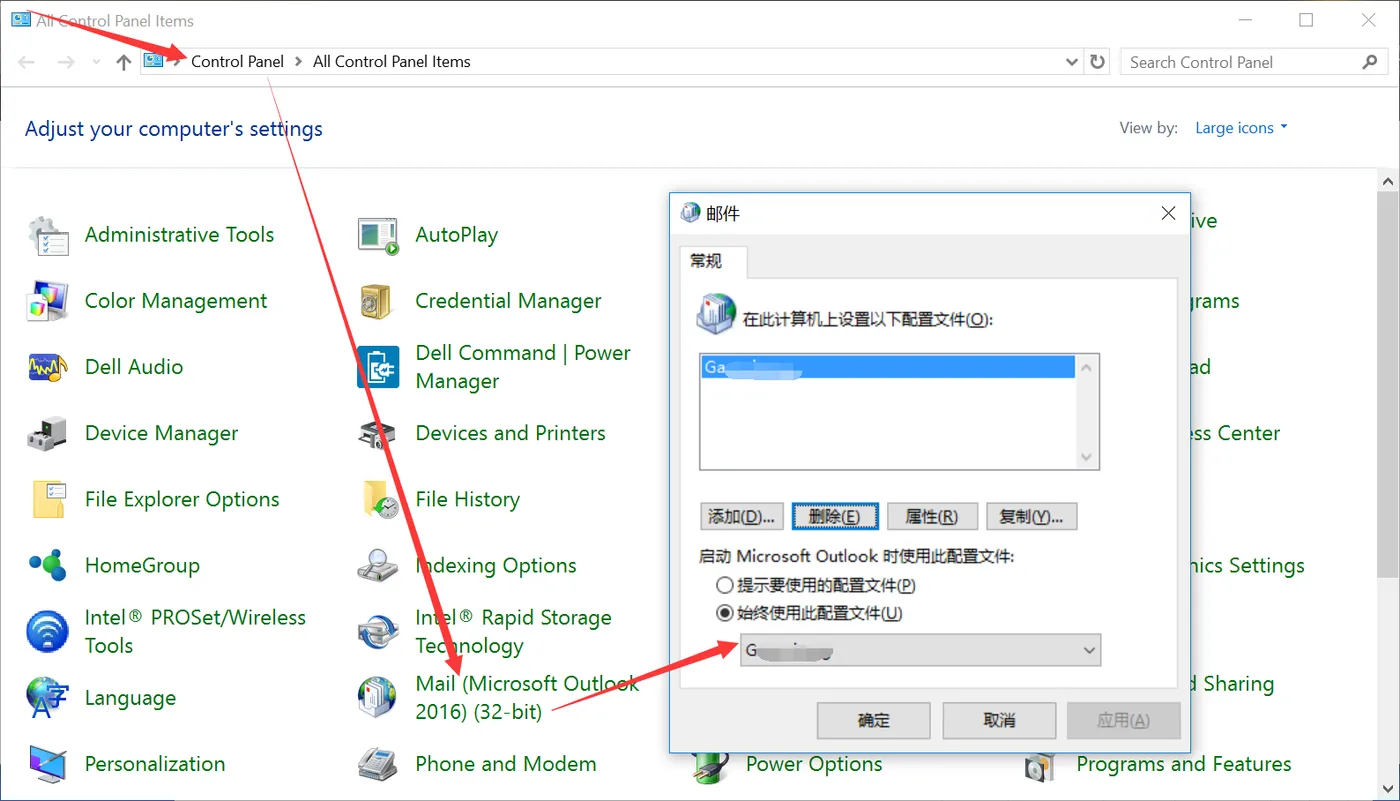Open the Dell Command Power Manager icon

379,367
